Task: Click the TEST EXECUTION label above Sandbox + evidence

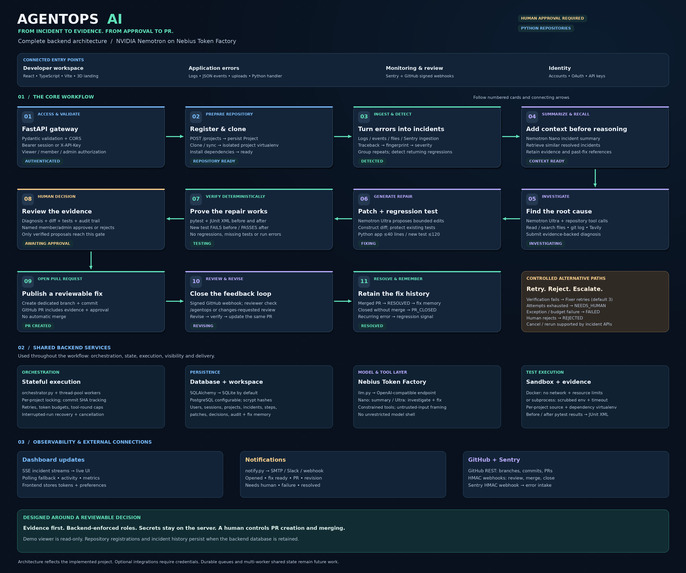Action: (545, 372)
